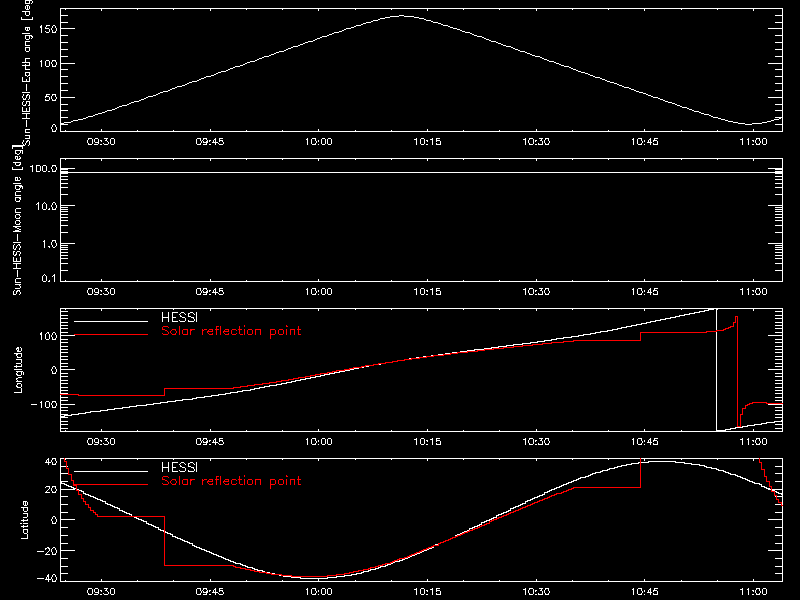Click the -20 tick on Latitude axis
The width and height of the screenshot is (800, 600).
point(47,551)
